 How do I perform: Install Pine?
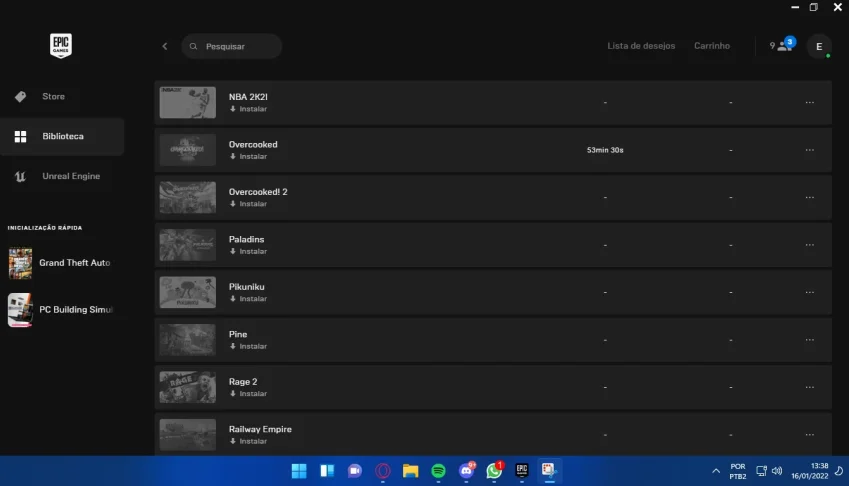tap(249, 346)
